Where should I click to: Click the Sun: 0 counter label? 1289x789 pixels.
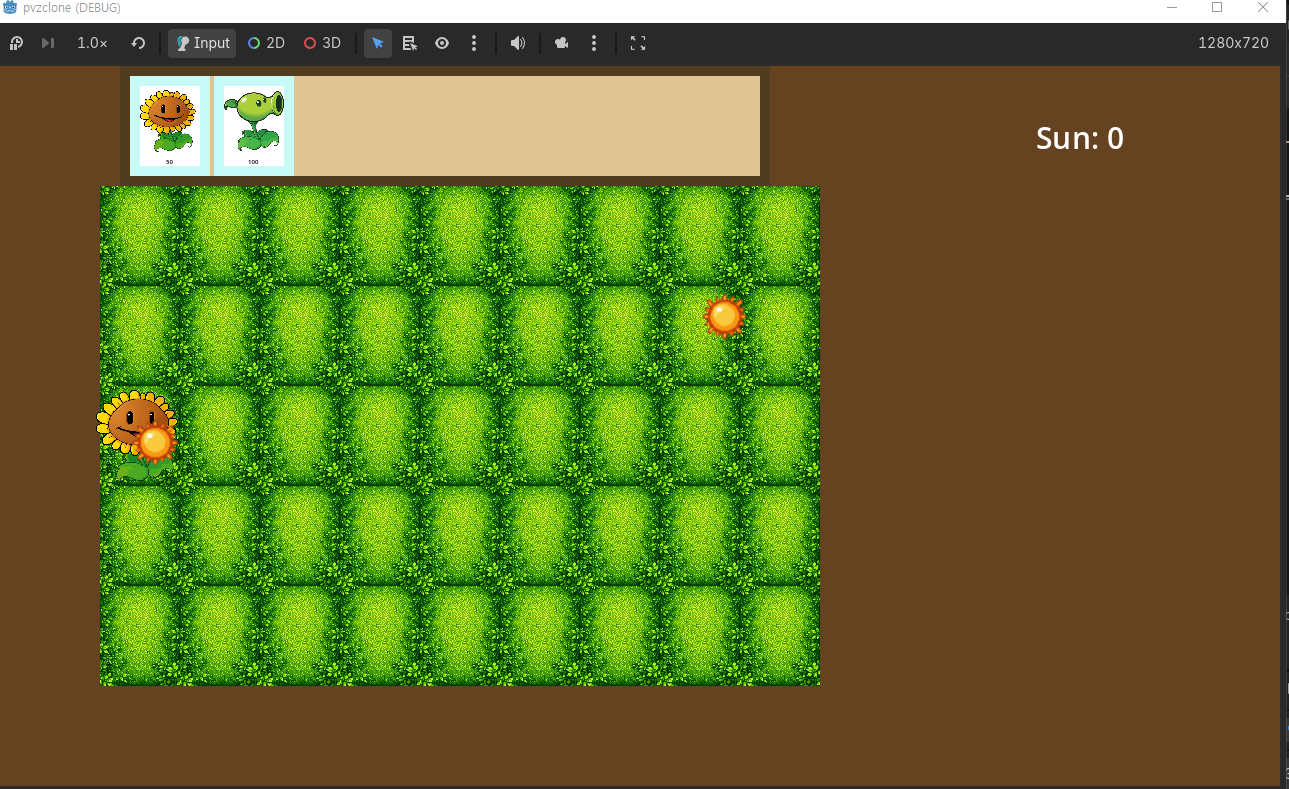point(1080,138)
